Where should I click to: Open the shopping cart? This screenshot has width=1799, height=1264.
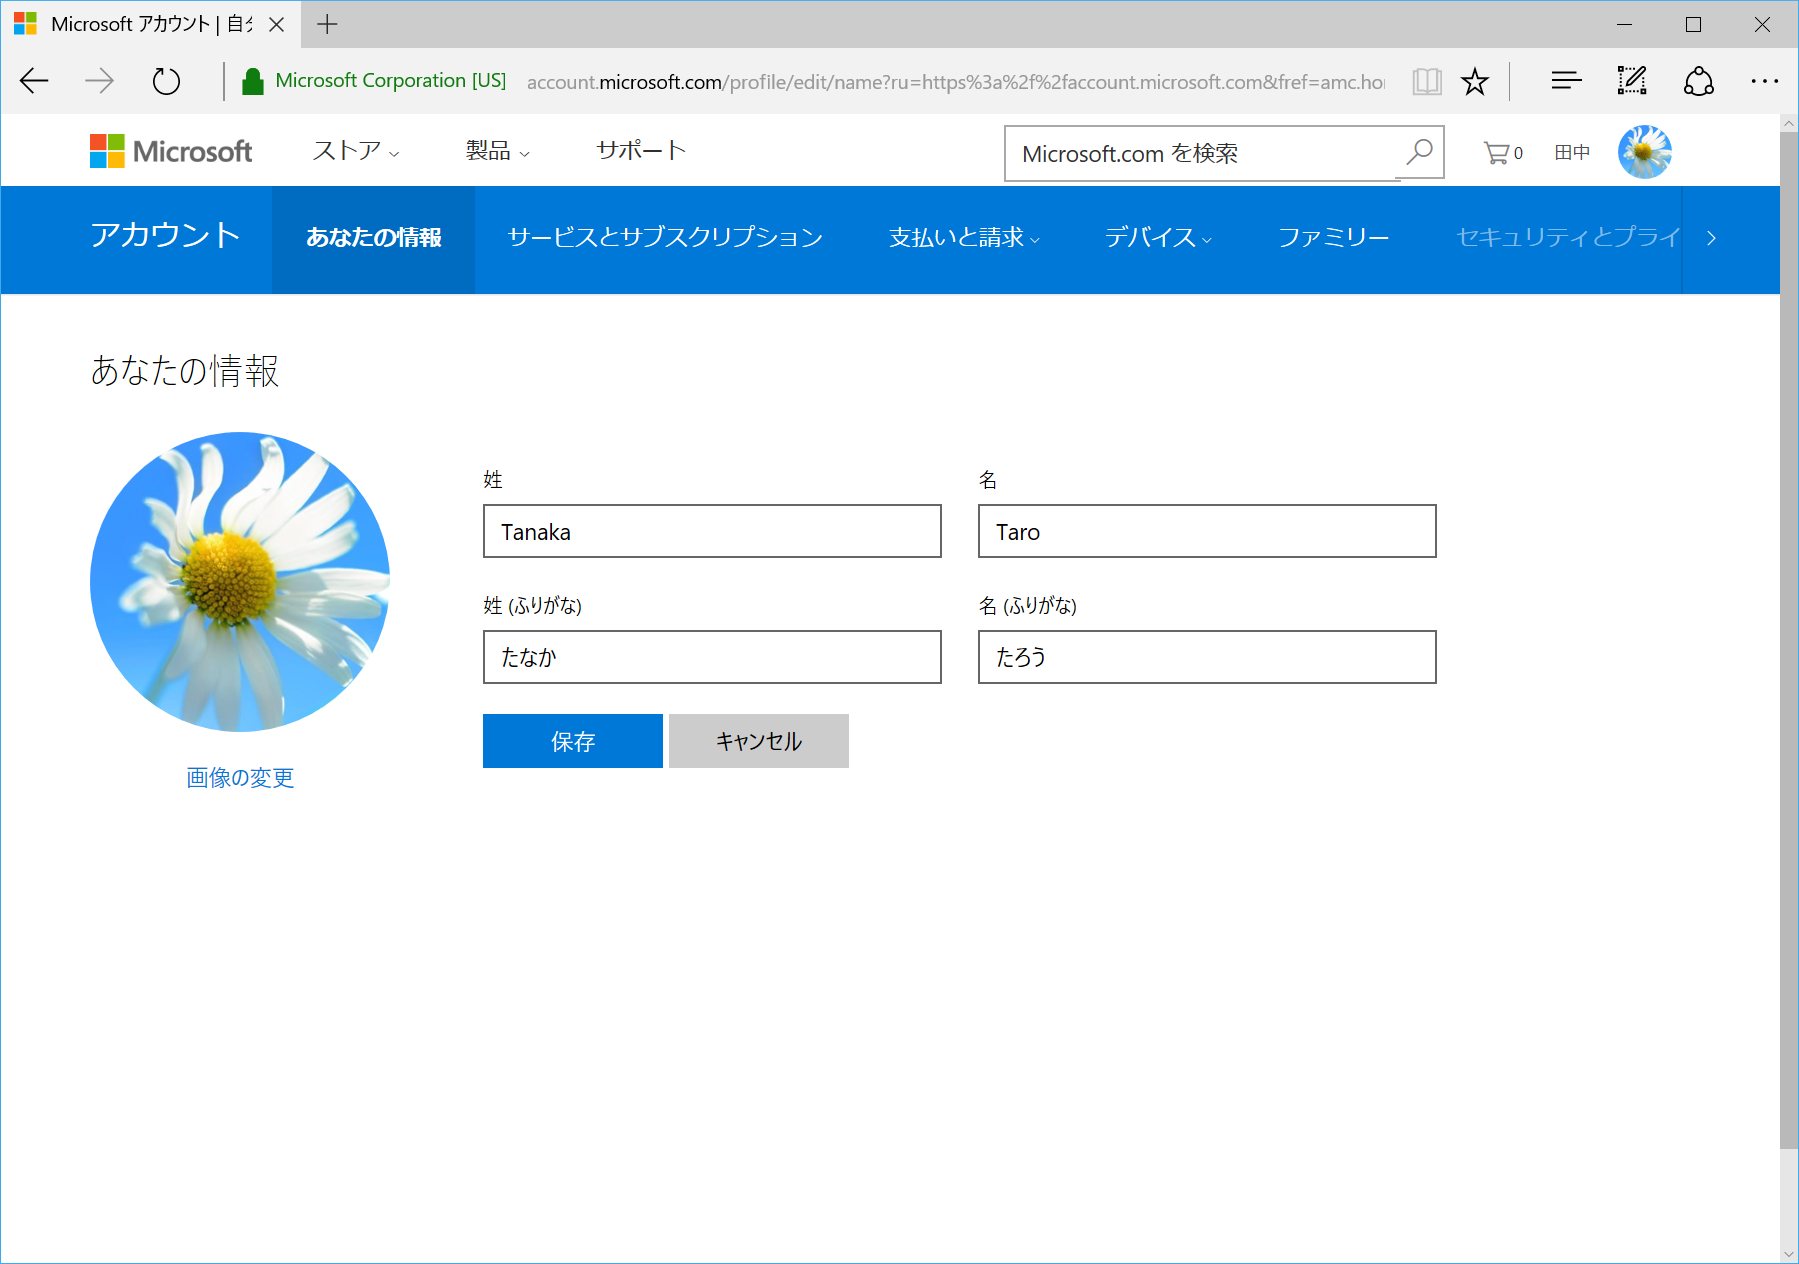(x=1497, y=152)
